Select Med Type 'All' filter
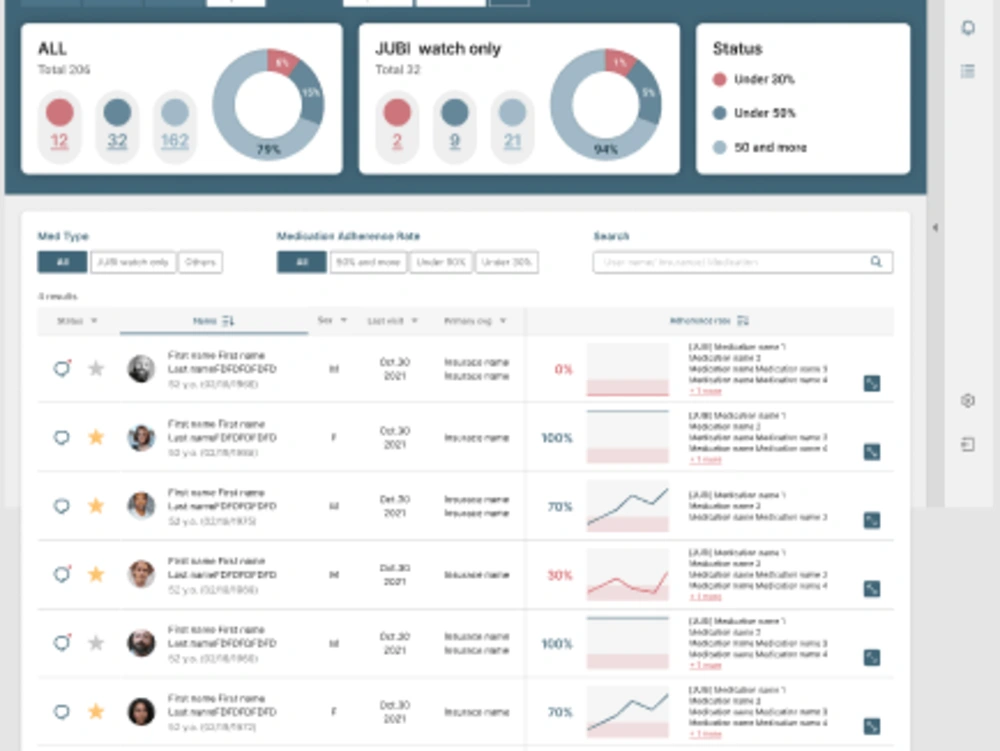 click(x=62, y=262)
